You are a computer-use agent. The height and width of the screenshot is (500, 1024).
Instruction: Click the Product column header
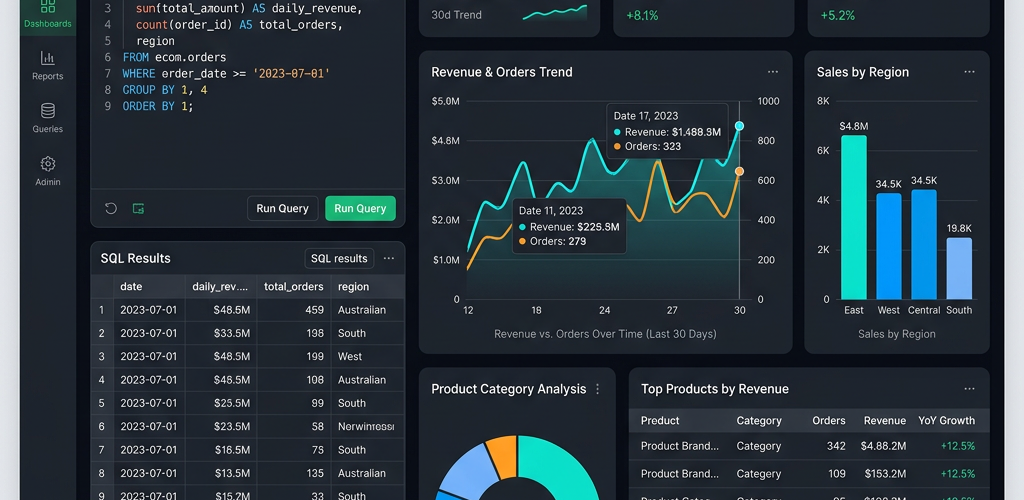[660, 420]
